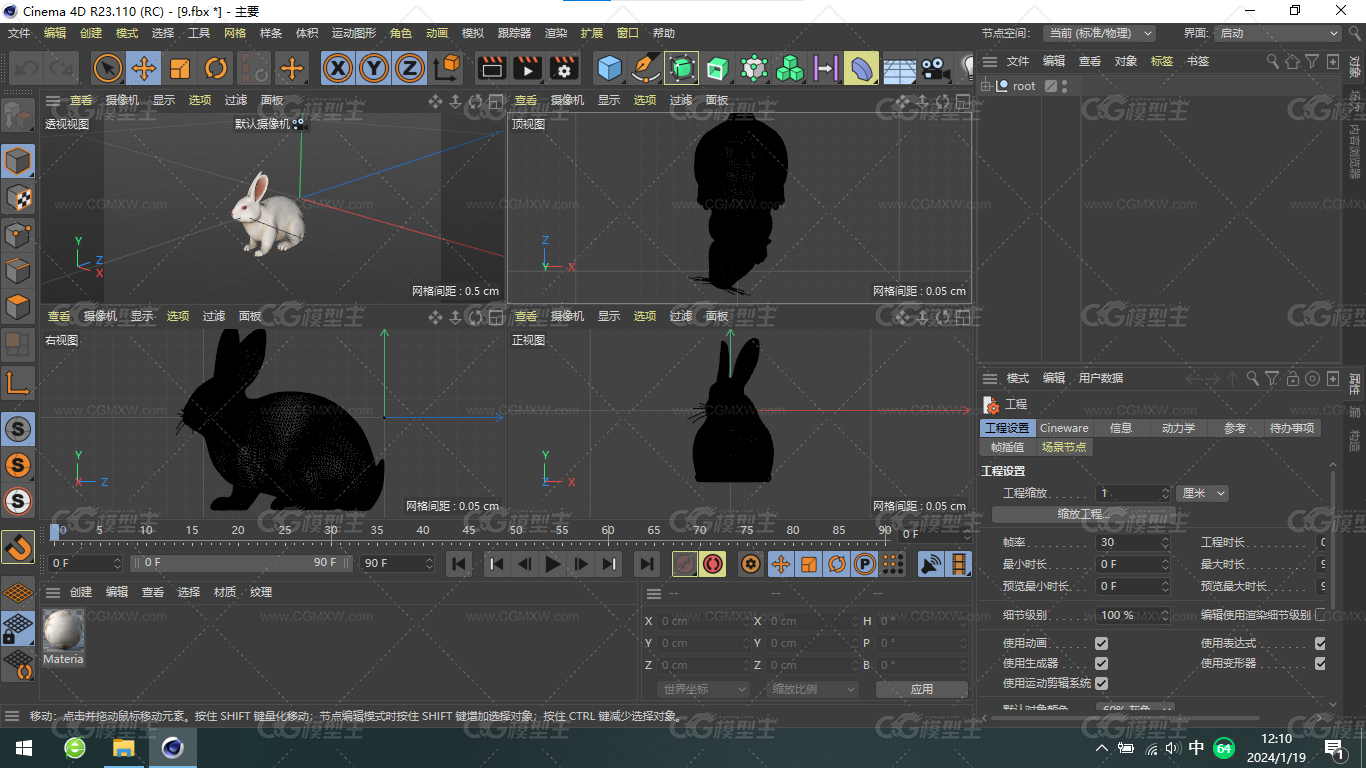Click the 缩放工程... button
Screen dimensions: 1366x768
click(x=1083, y=514)
